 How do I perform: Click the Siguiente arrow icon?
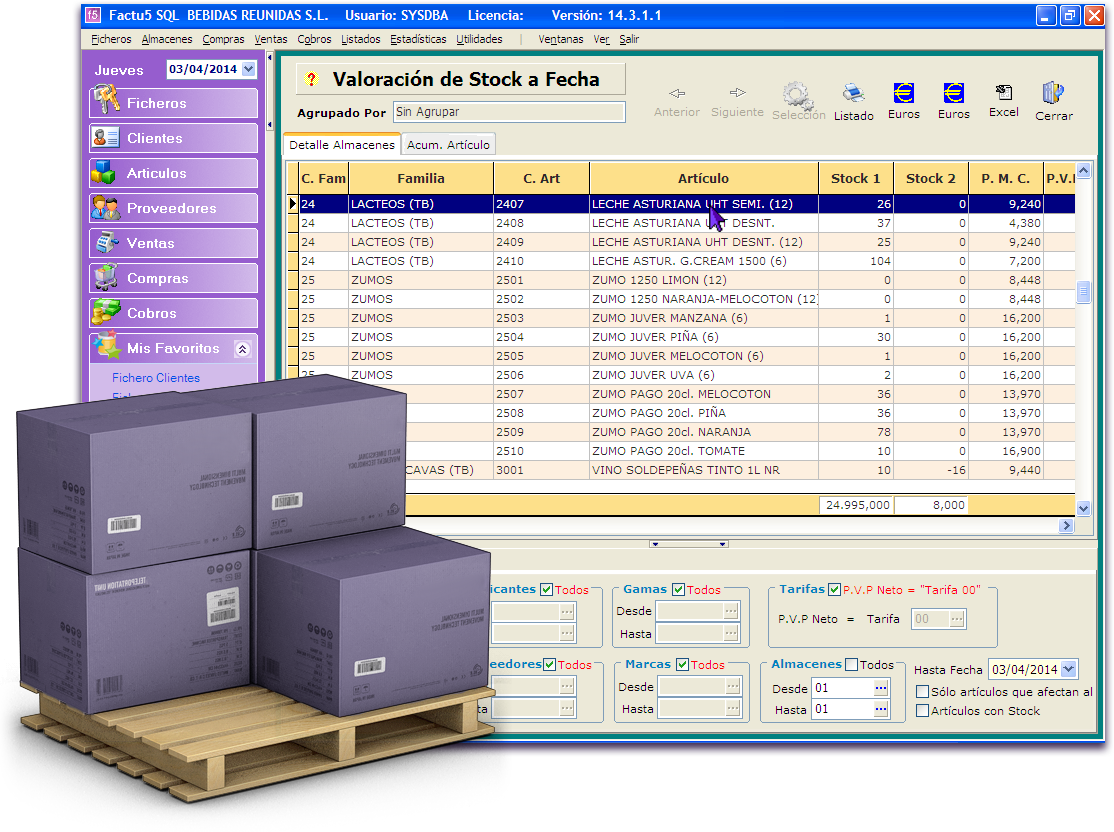tap(737, 92)
